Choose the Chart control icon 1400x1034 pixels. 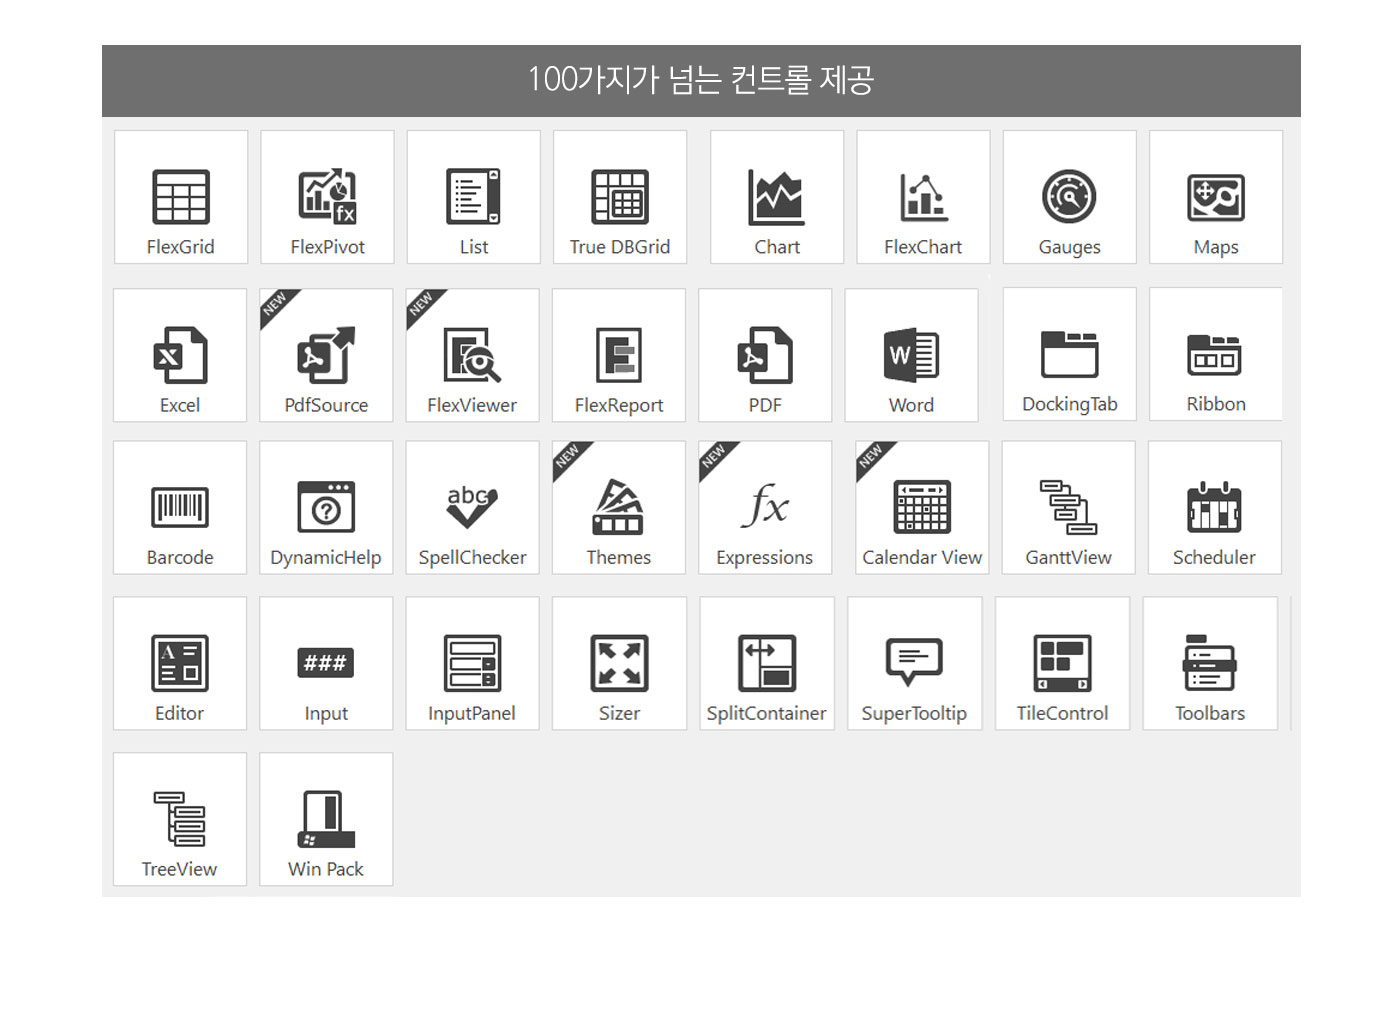point(777,197)
